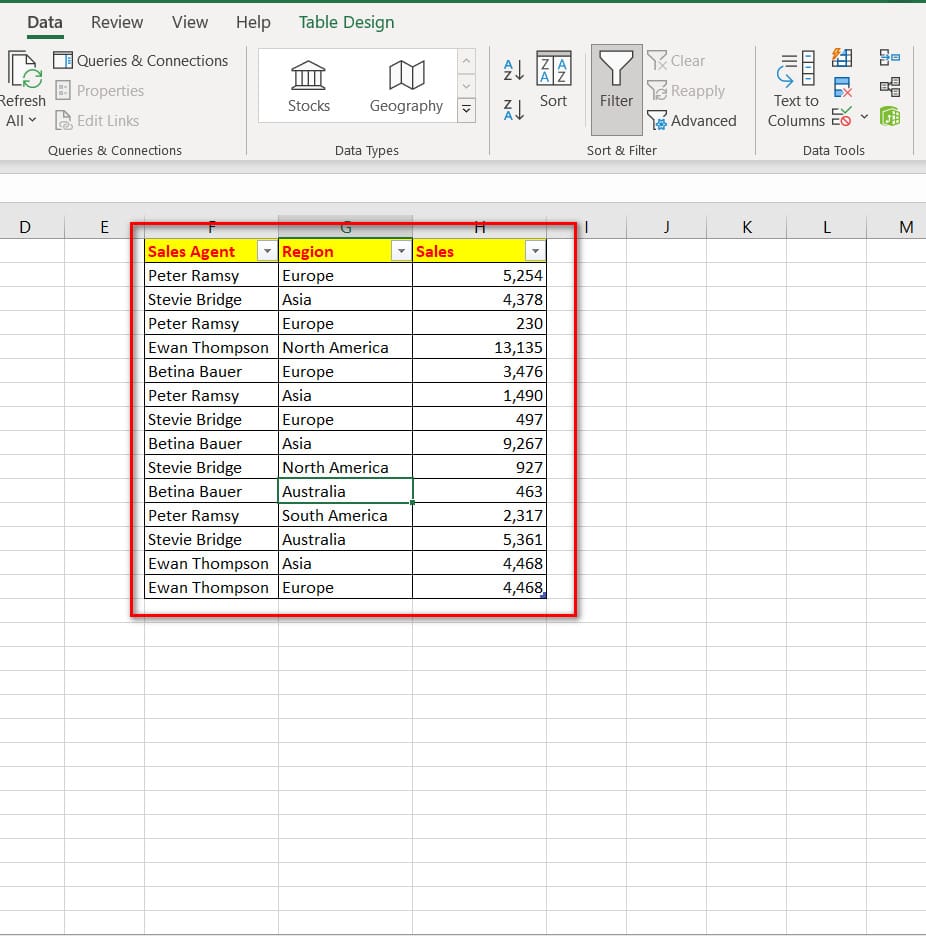This screenshot has height=936, width=926.
Task: Select the cell containing North America 13,135 sales
Action: click(479, 348)
